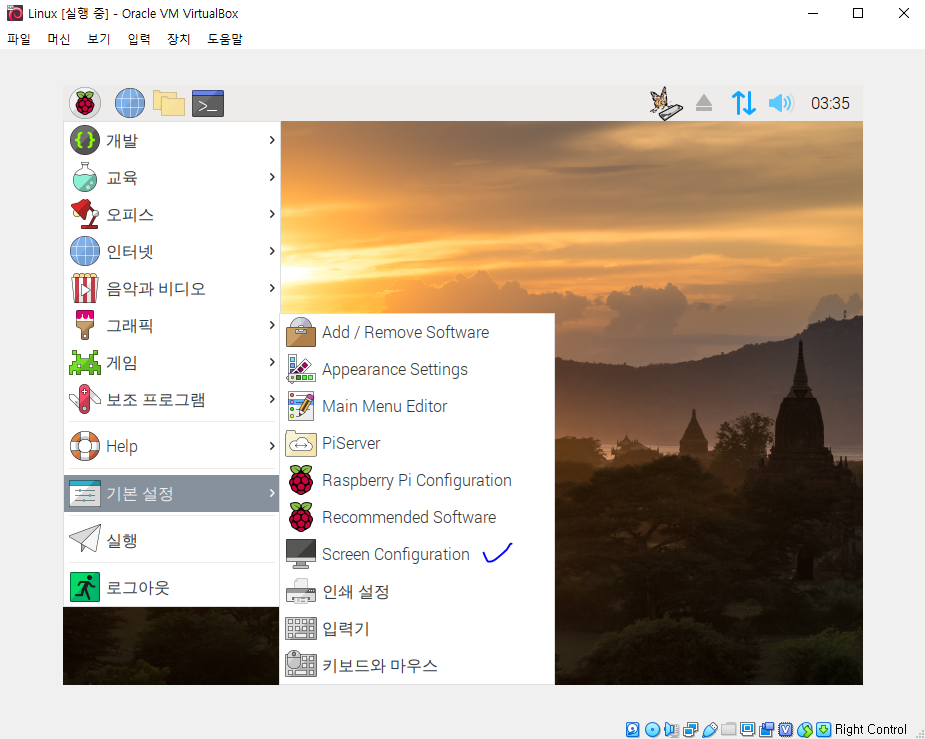Open the 보조 프로그램 menu category

[x=171, y=399]
